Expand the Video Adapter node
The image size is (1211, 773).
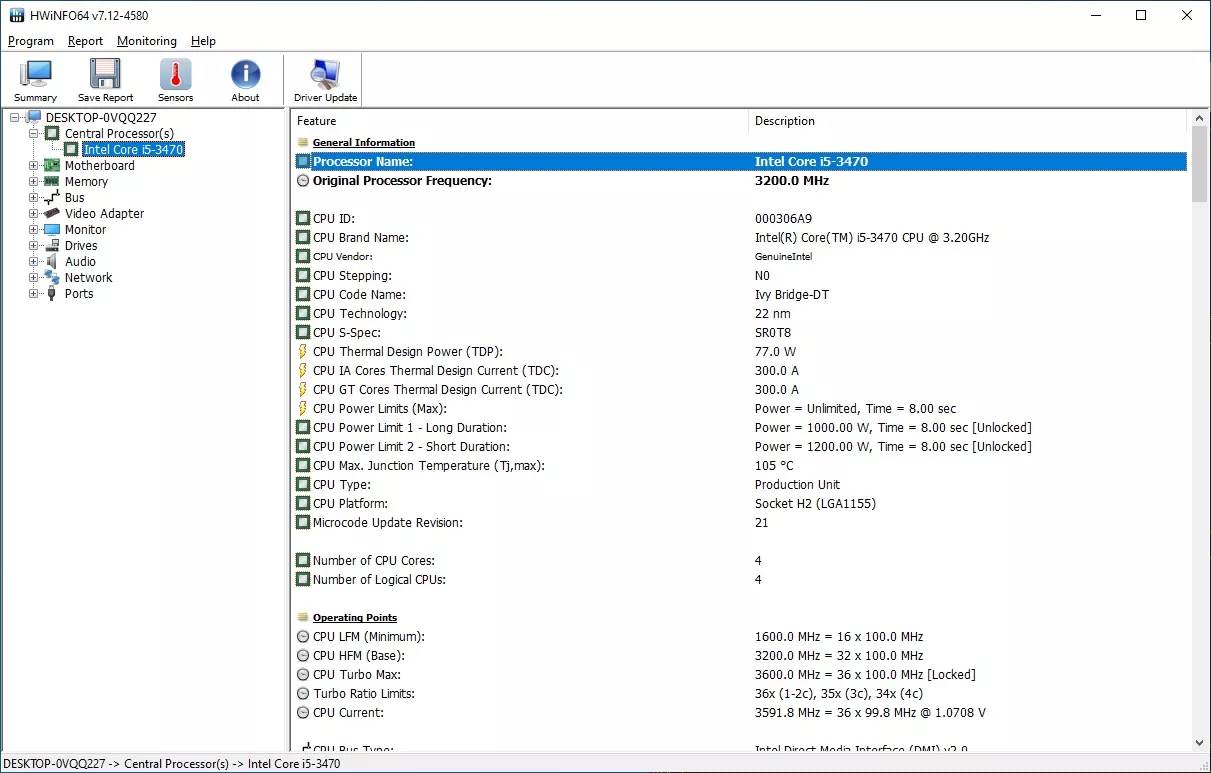tap(34, 214)
